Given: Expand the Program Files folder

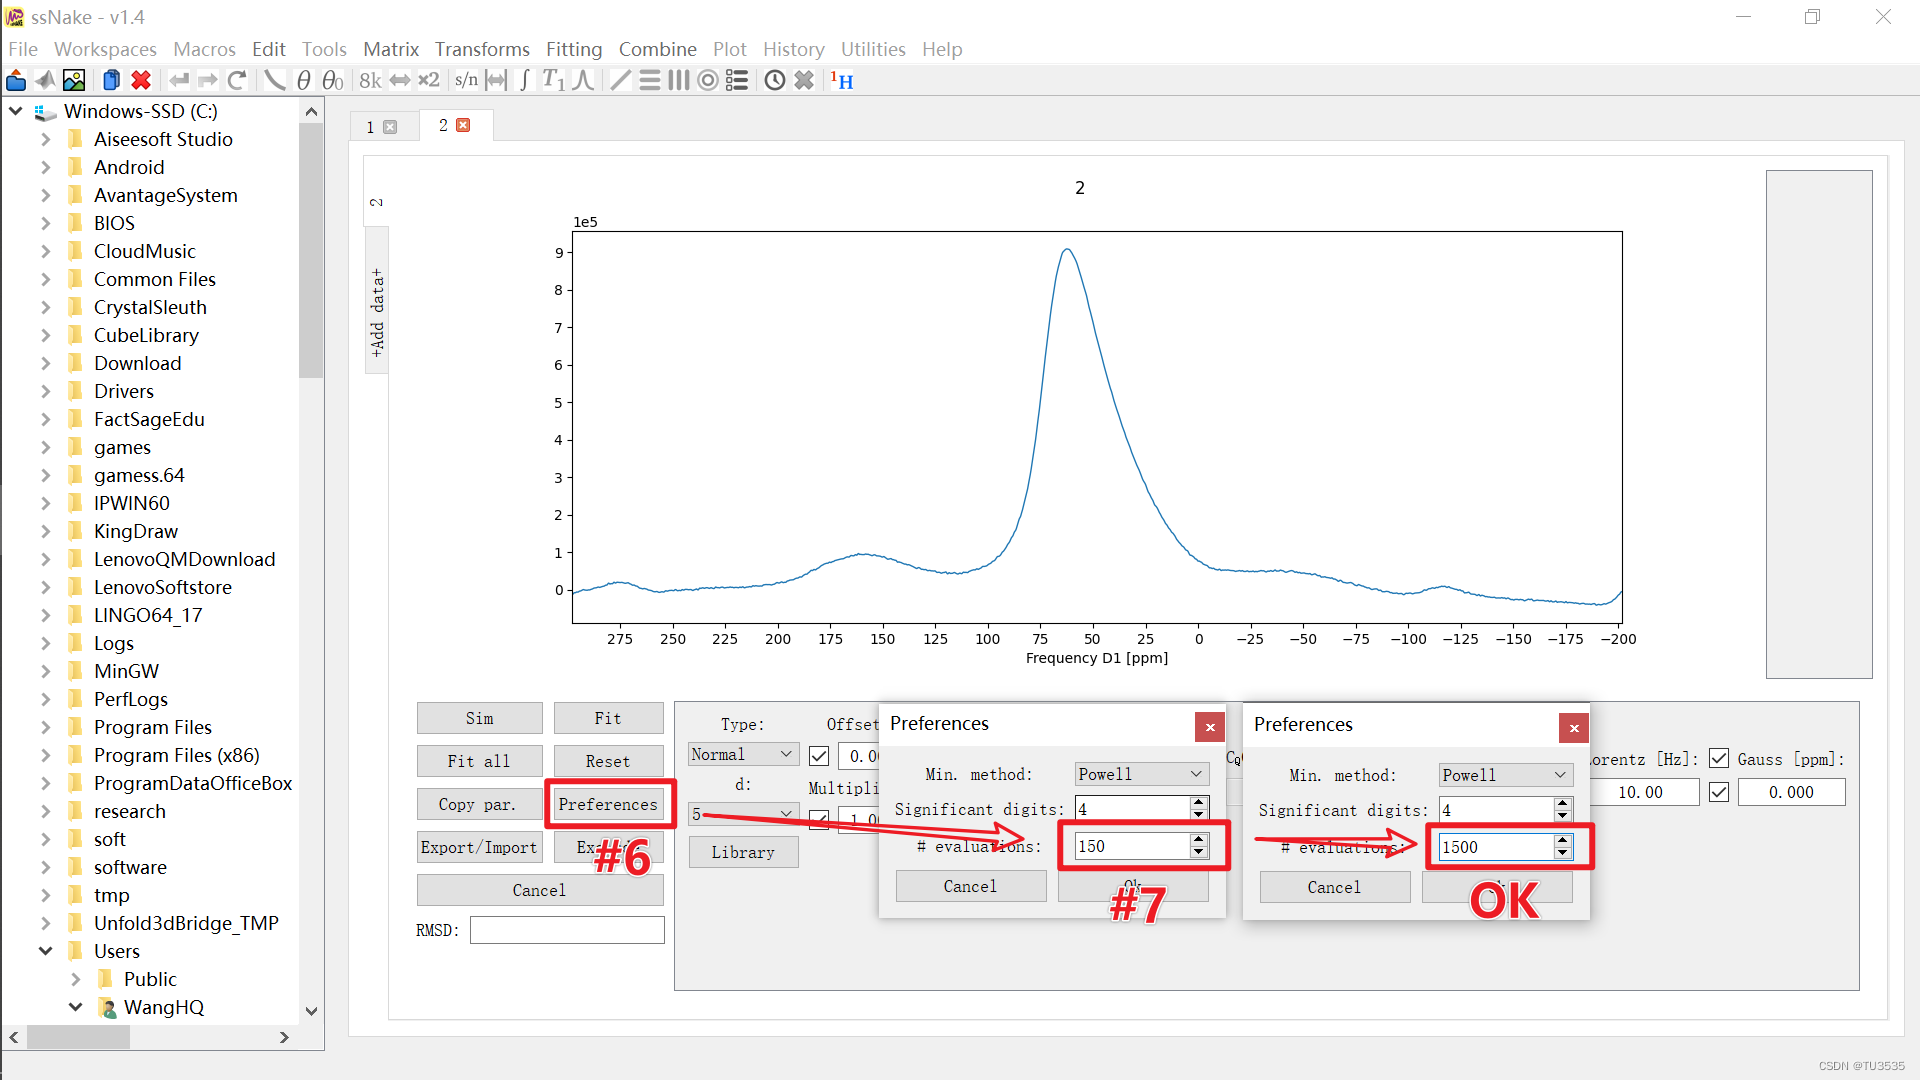Looking at the screenshot, I should (x=45, y=727).
